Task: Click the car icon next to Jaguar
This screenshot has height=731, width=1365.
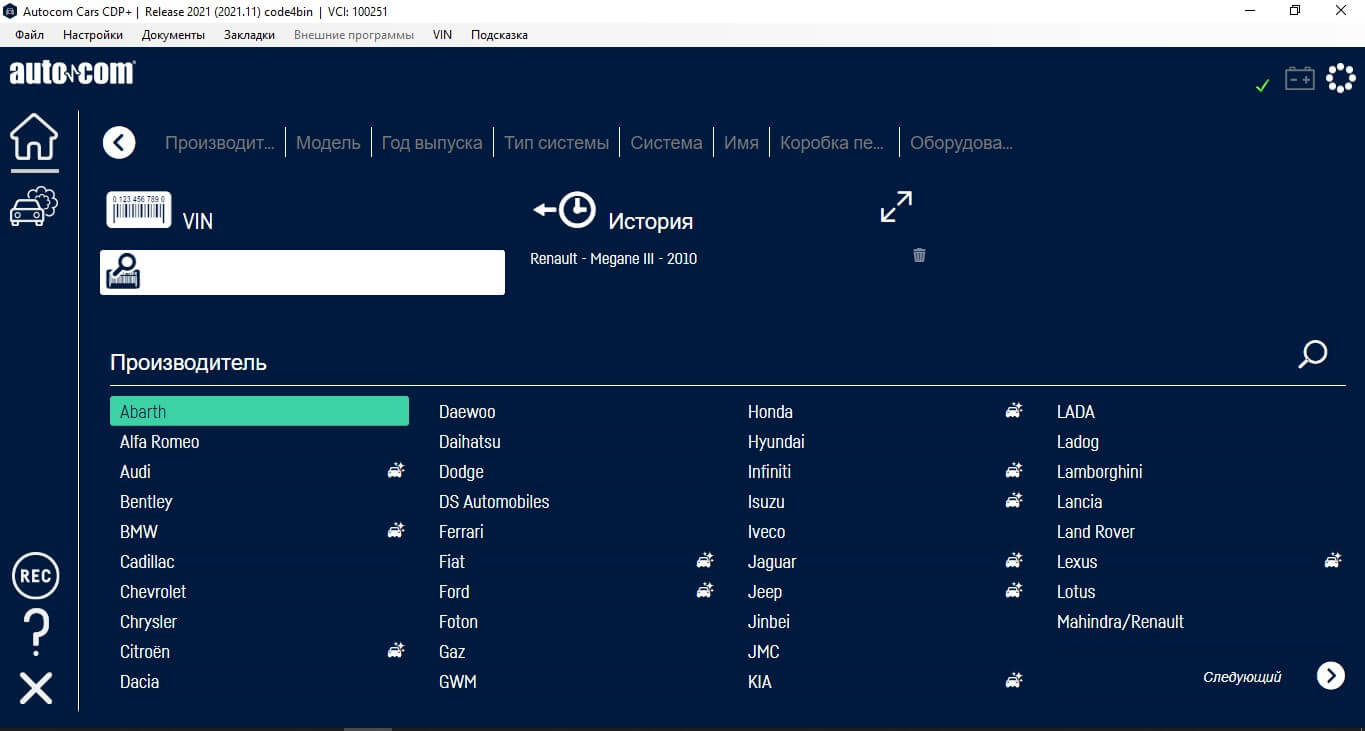Action: pyautogui.click(x=1014, y=560)
